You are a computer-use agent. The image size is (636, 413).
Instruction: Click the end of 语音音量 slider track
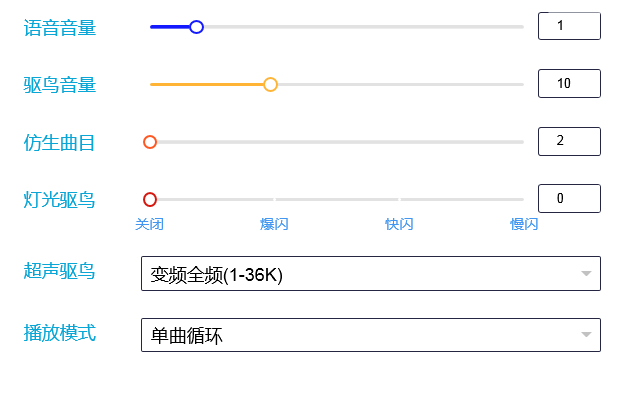[520, 27]
